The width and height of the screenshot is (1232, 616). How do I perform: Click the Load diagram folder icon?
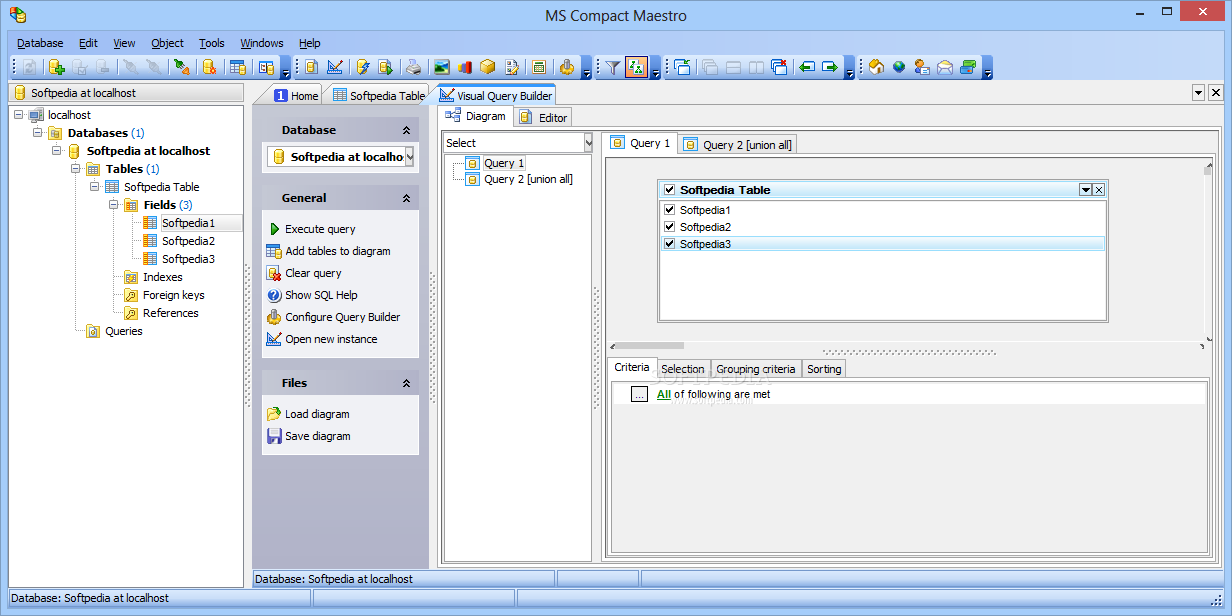click(274, 414)
